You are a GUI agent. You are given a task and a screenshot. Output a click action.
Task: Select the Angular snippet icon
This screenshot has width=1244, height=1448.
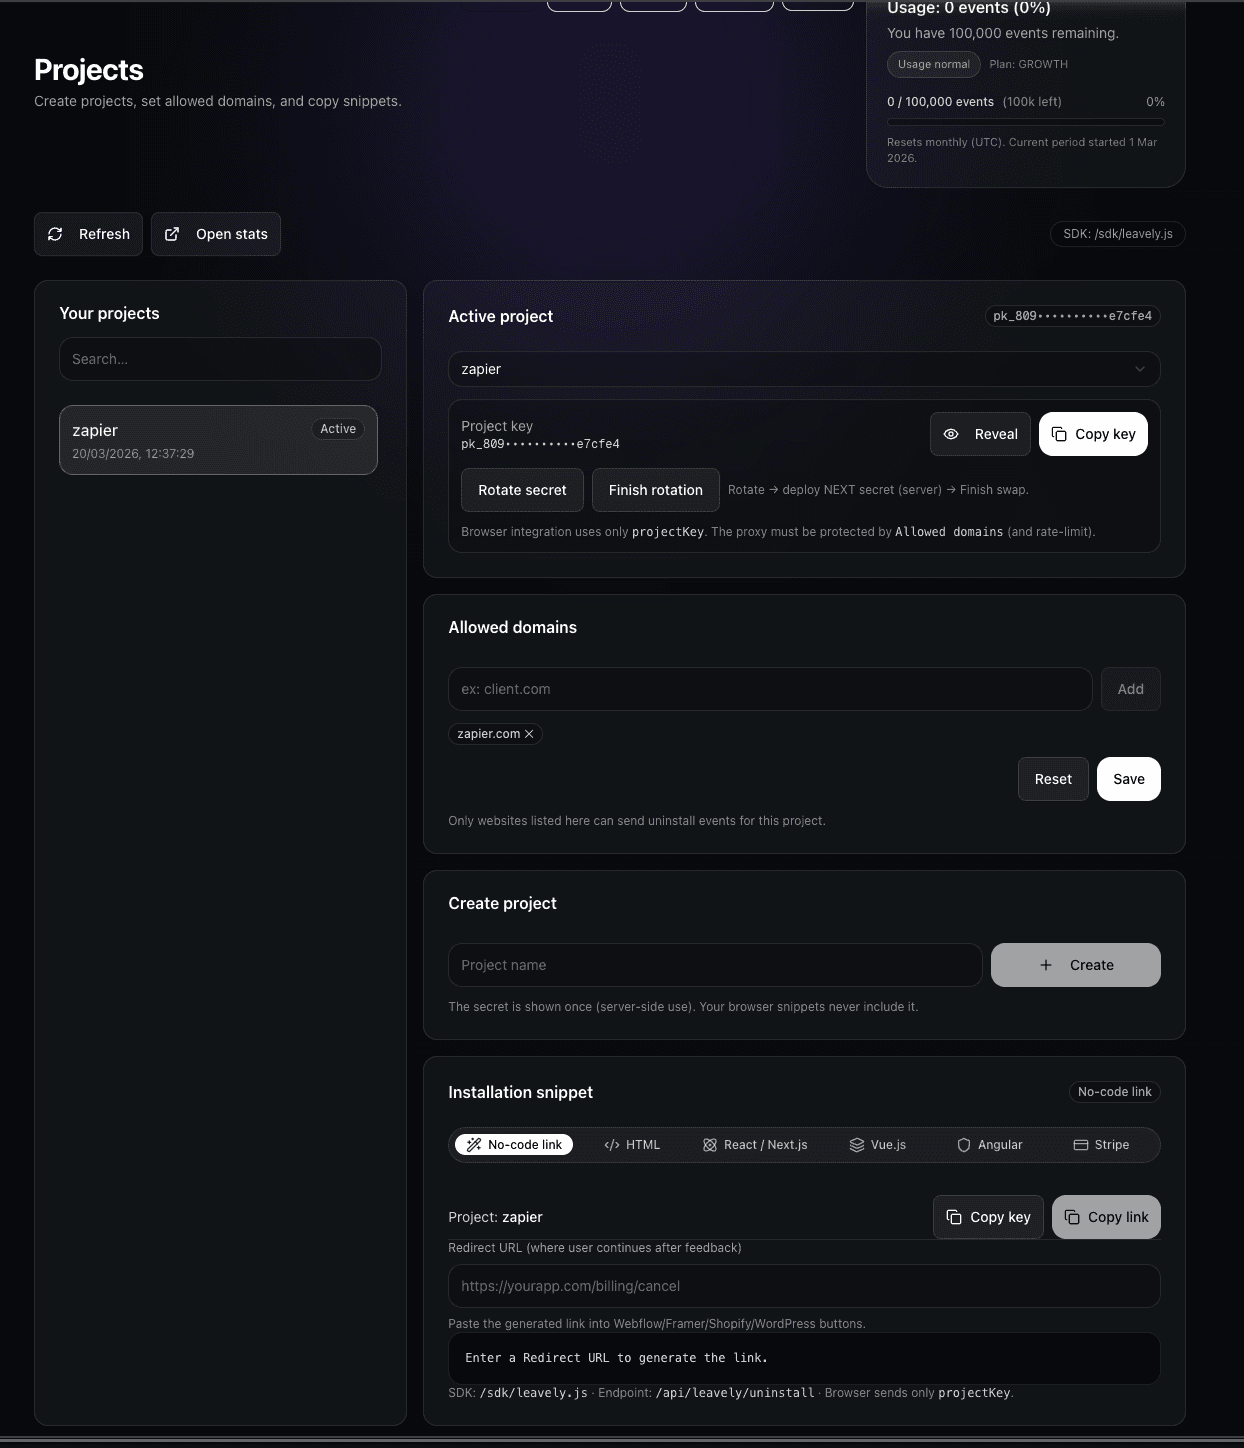click(x=964, y=1145)
